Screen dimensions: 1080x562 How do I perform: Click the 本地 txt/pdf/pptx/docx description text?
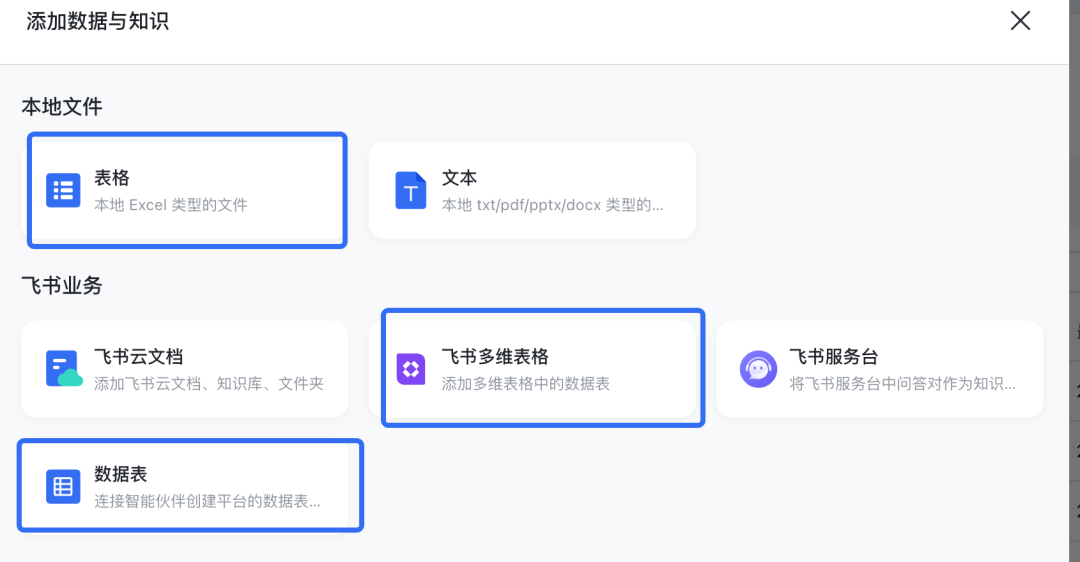[552, 205]
